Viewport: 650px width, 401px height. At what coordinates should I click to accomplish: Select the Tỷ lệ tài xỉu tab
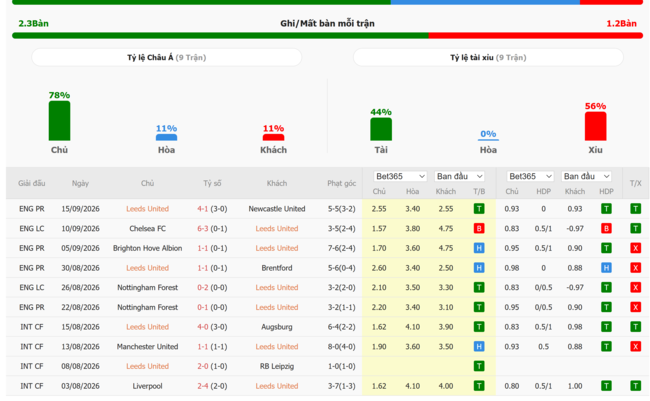click(x=488, y=57)
